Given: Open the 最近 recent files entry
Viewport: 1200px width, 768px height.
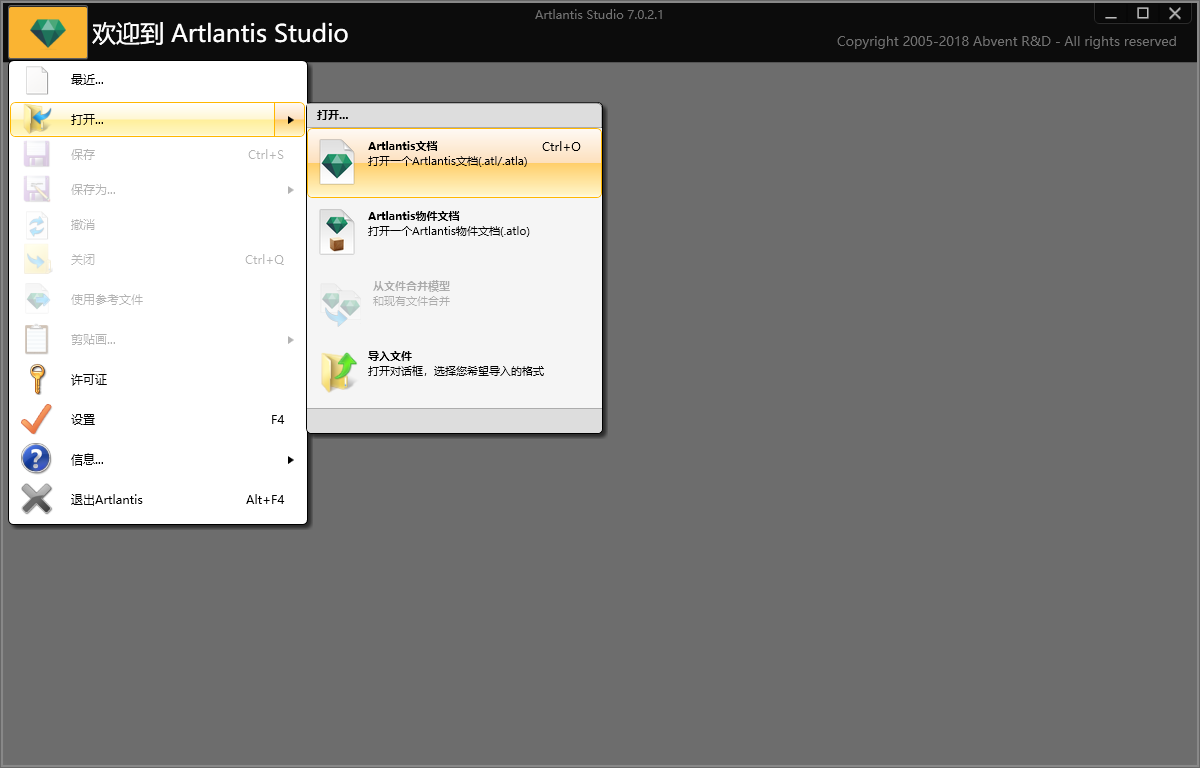Looking at the screenshot, I should click(x=87, y=80).
